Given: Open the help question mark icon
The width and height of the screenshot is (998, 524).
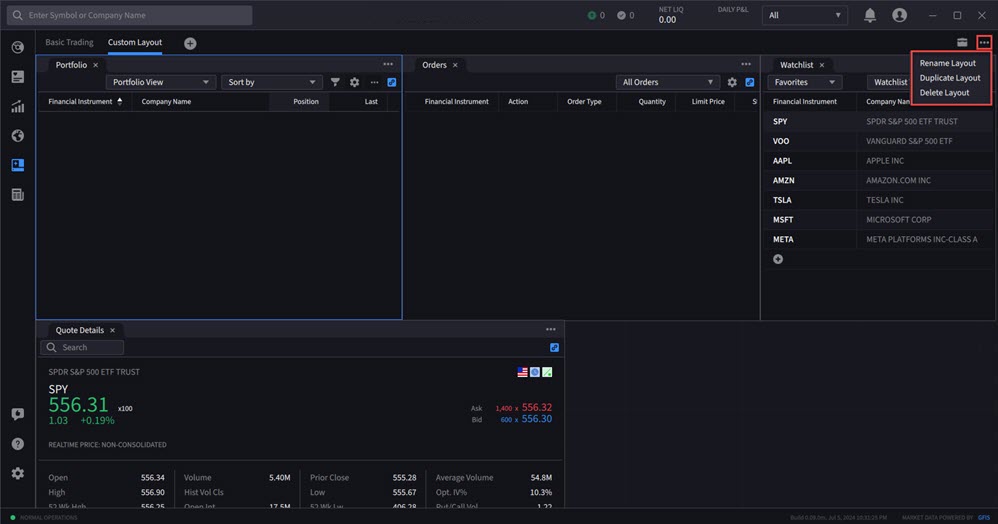Looking at the screenshot, I should (17, 444).
